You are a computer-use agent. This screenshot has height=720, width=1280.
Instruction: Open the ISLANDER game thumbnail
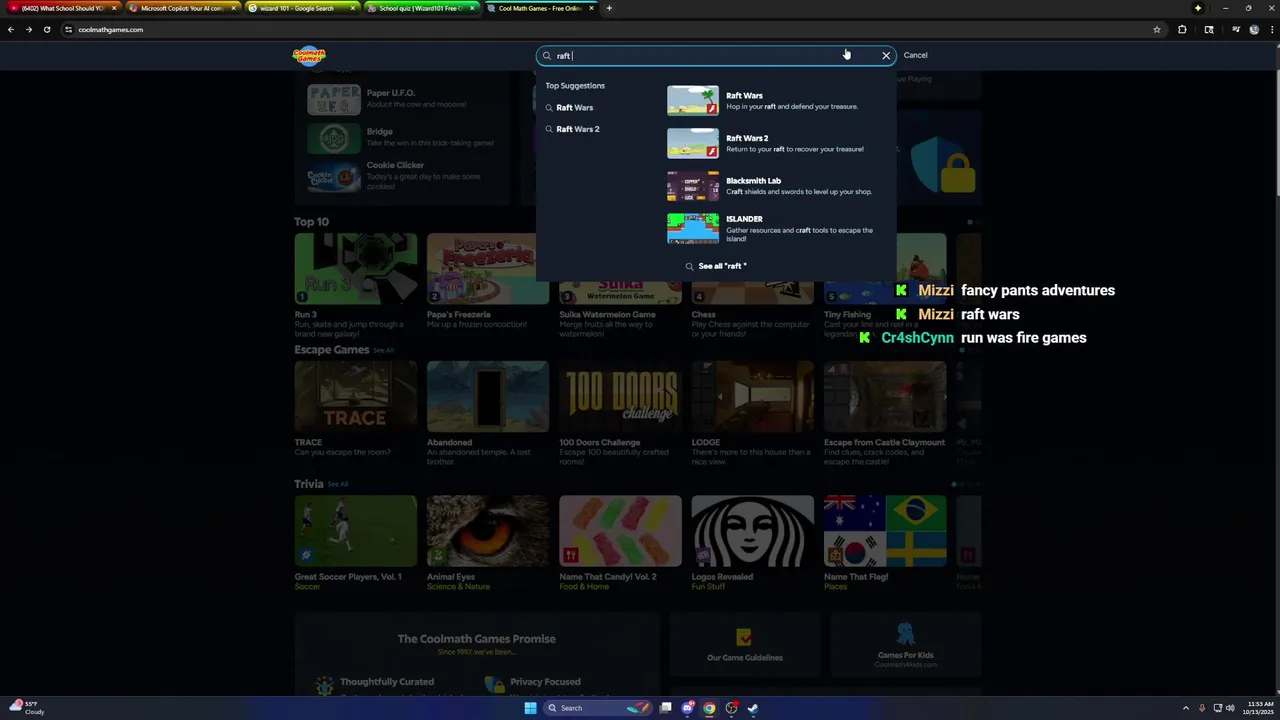tap(693, 229)
